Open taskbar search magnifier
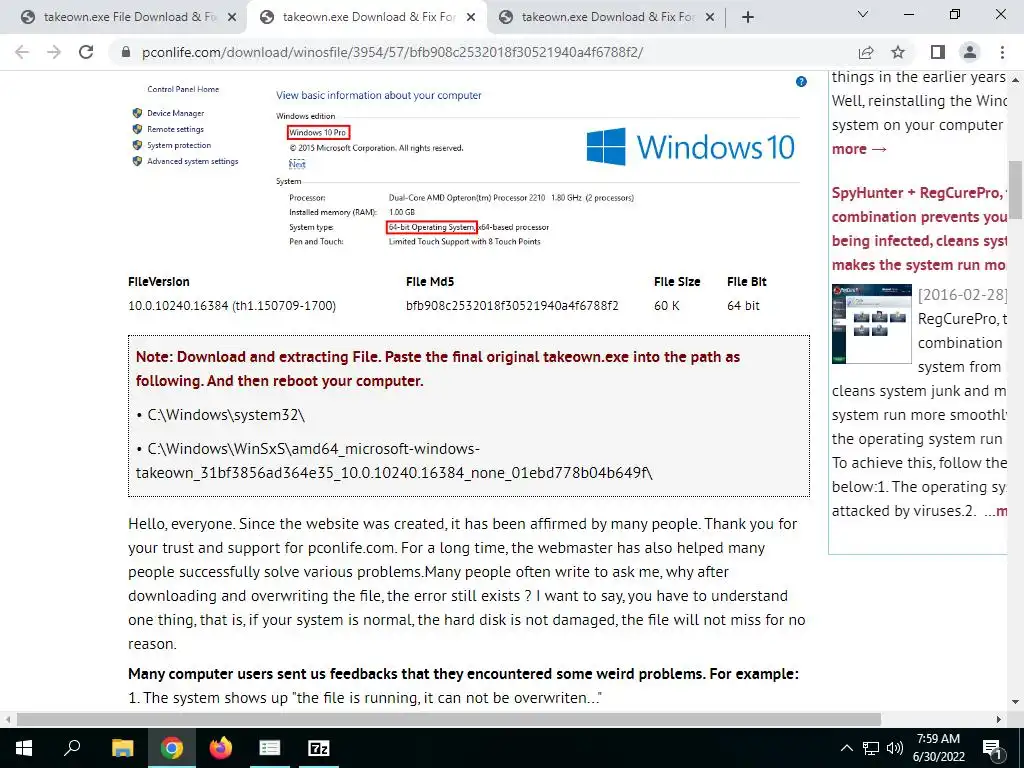The height and width of the screenshot is (768, 1024). click(x=72, y=748)
